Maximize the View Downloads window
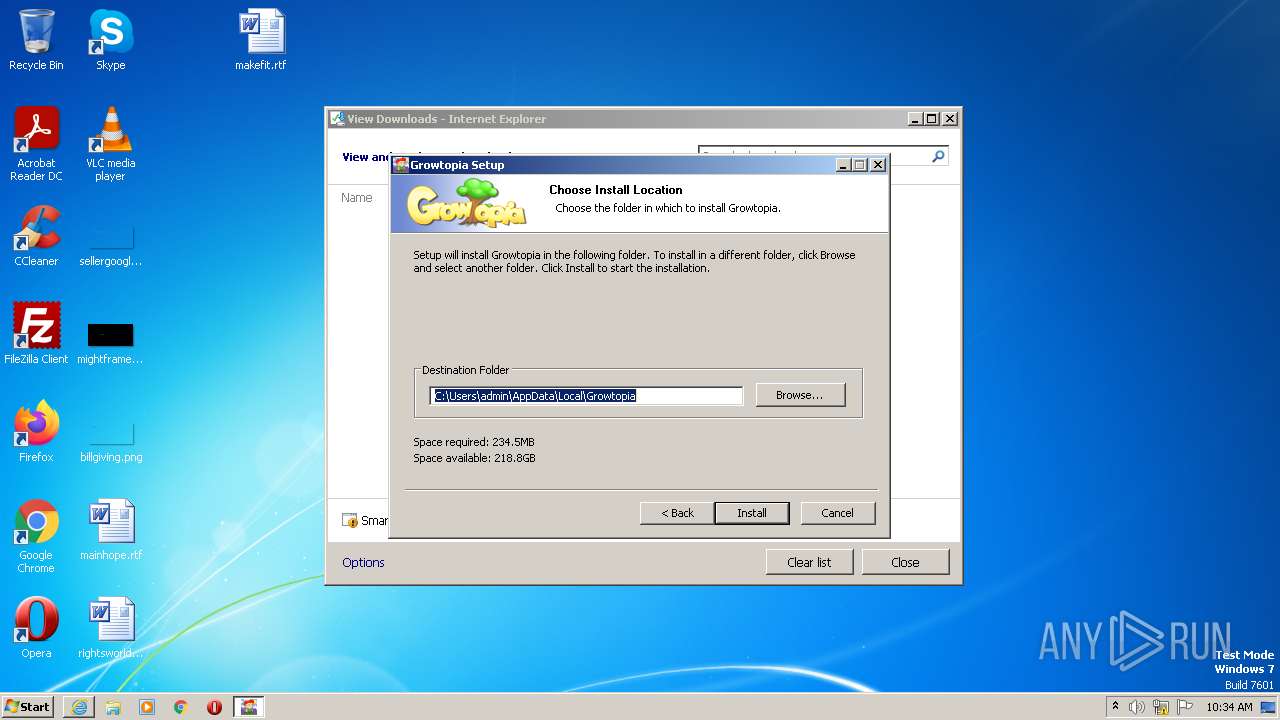This screenshot has height=720, width=1280. tap(932, 119)
